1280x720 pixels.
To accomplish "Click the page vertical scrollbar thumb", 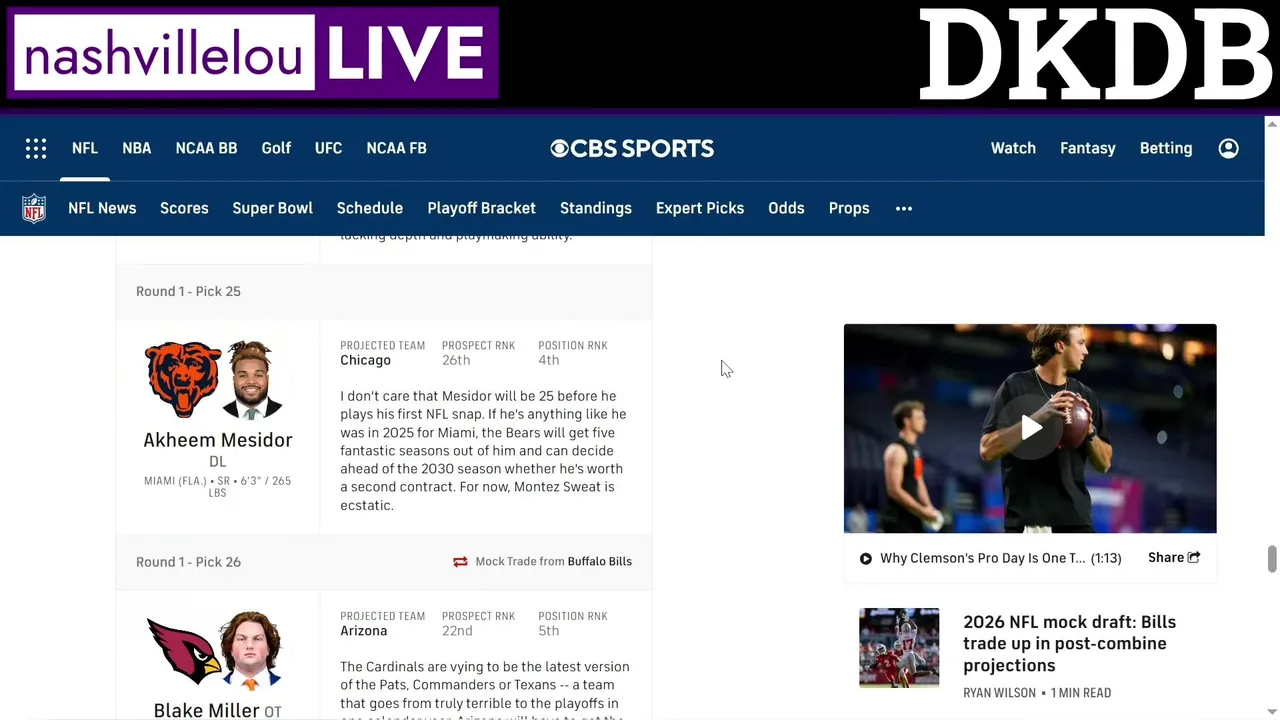I will (x=1272, y=559).
